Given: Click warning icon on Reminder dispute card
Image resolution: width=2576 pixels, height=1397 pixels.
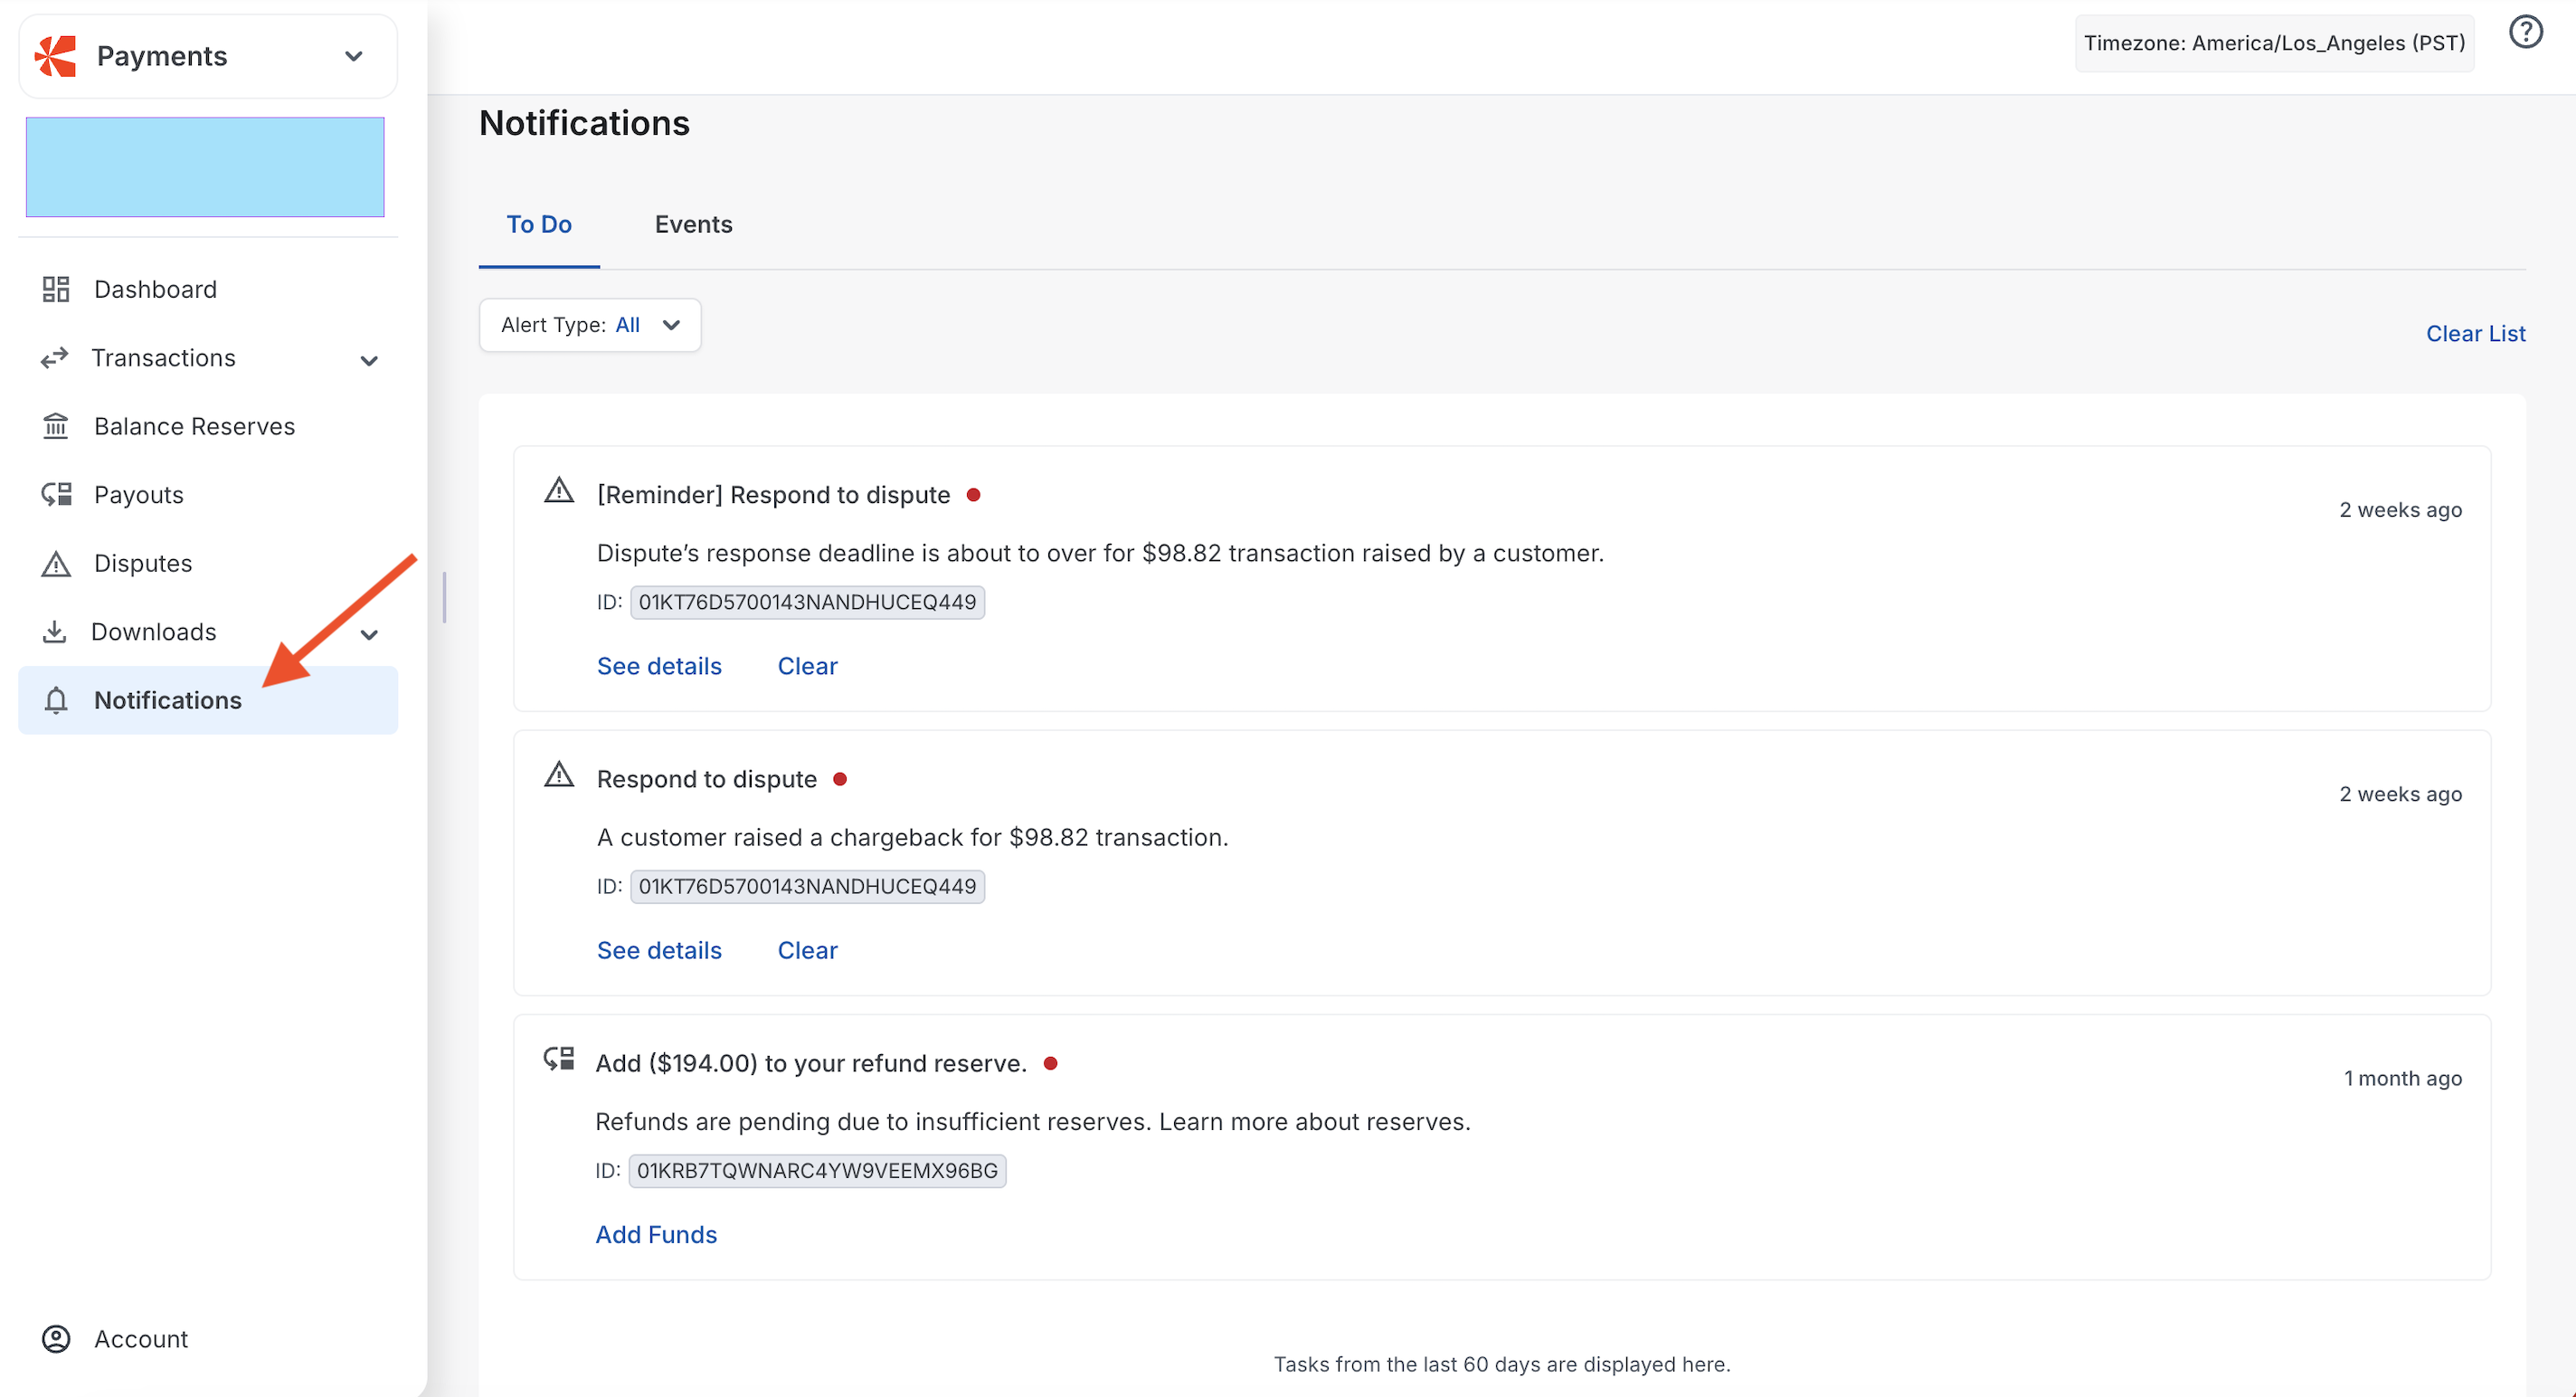Looking at the screenshot, I should pyautogui.click(x=559, y=491).
